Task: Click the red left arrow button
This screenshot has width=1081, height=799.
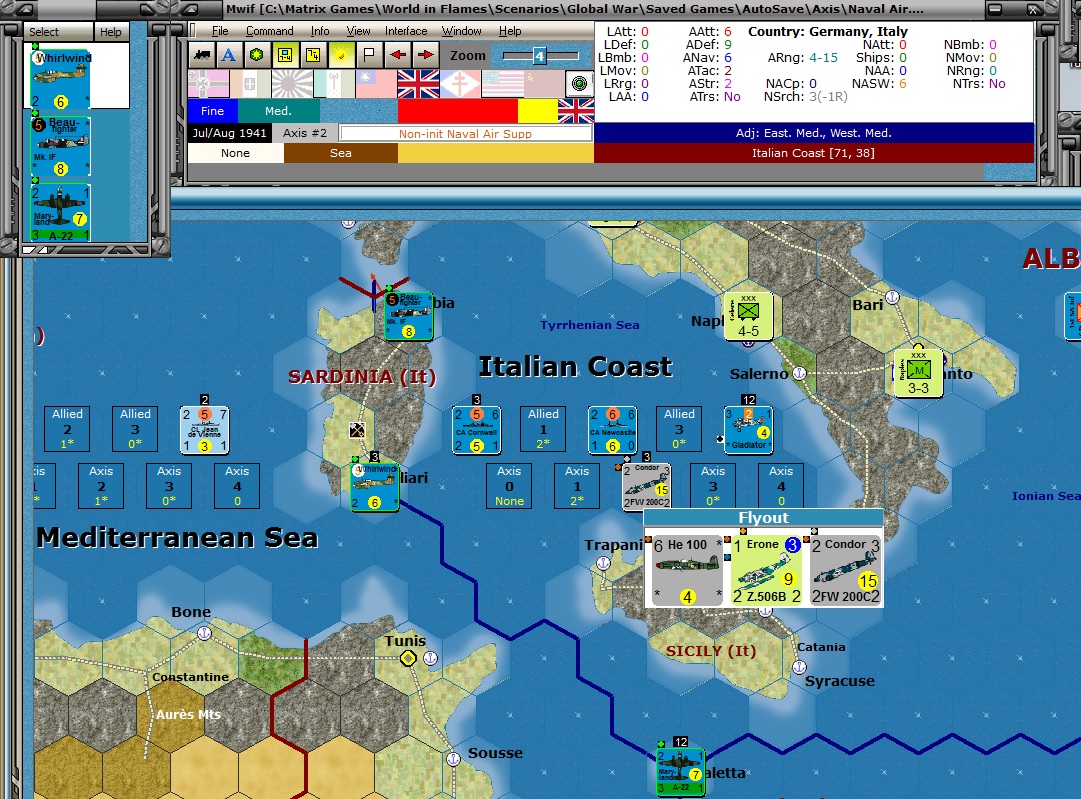Action: (x=398, y=55)
